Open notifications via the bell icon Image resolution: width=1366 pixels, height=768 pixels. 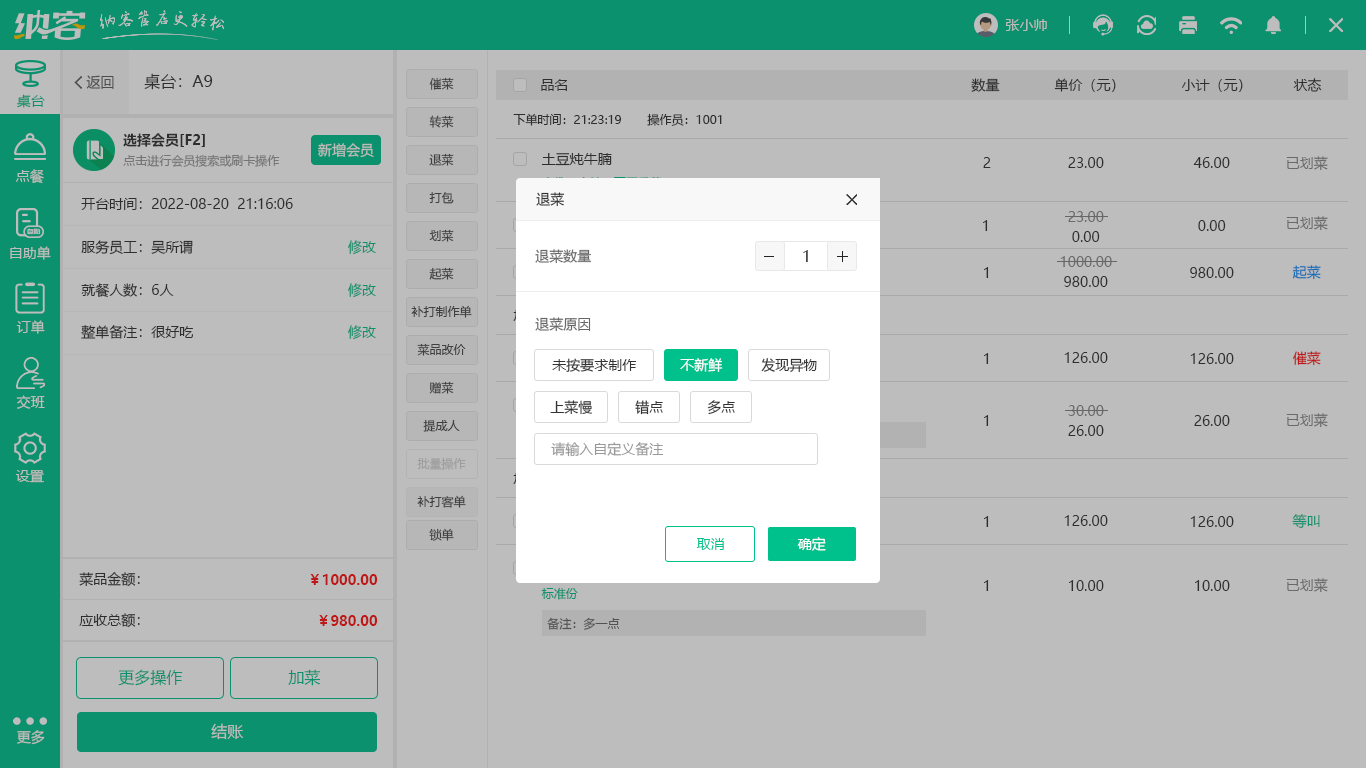click(x=1274, y=25)
